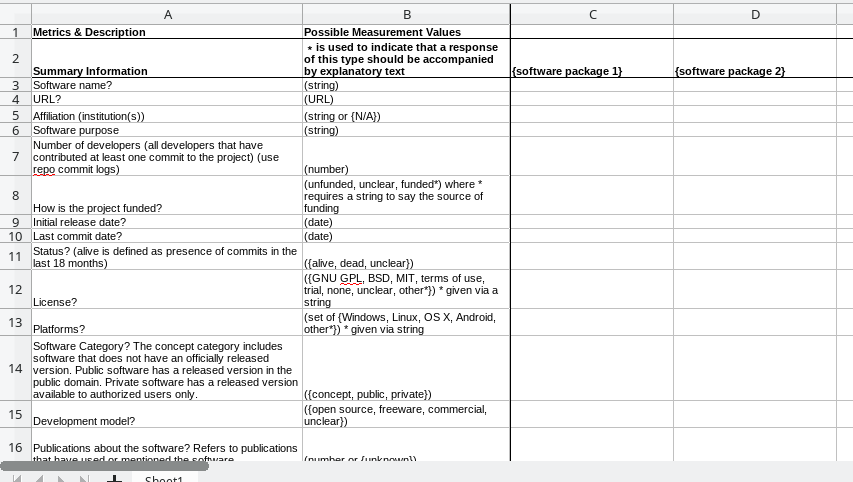The image size is (853, 482).
Task: Select the 'Platforms?' cell
Action: 167,323
